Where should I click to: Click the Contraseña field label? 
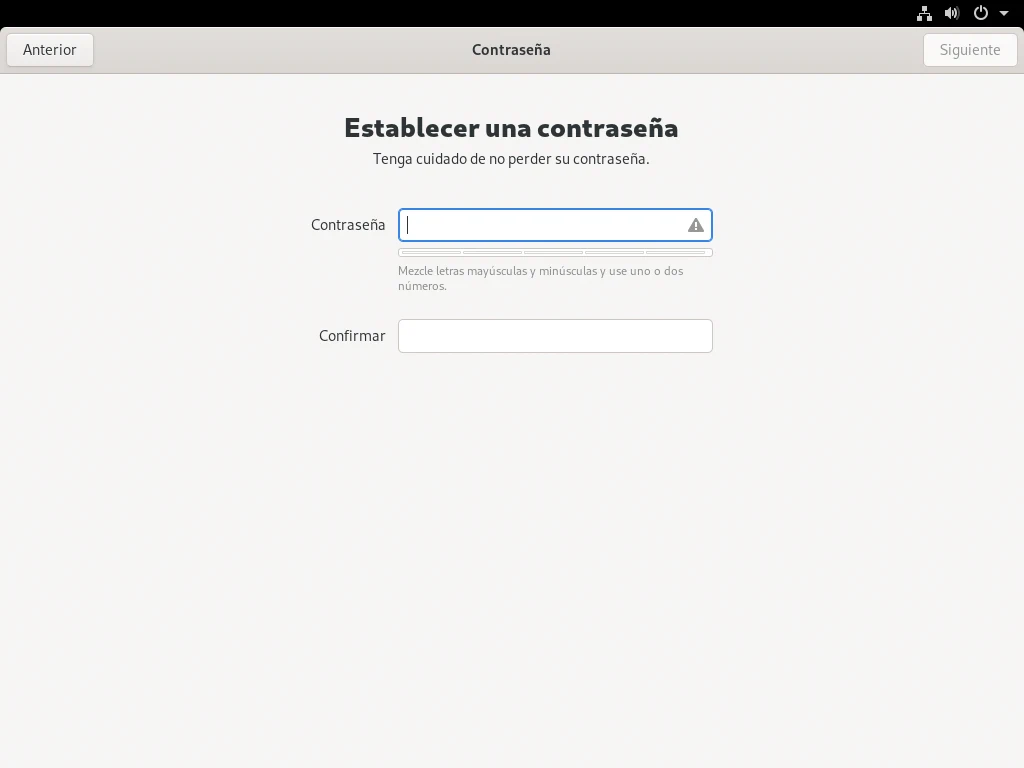pyautogui.click(x=348, y=225)
